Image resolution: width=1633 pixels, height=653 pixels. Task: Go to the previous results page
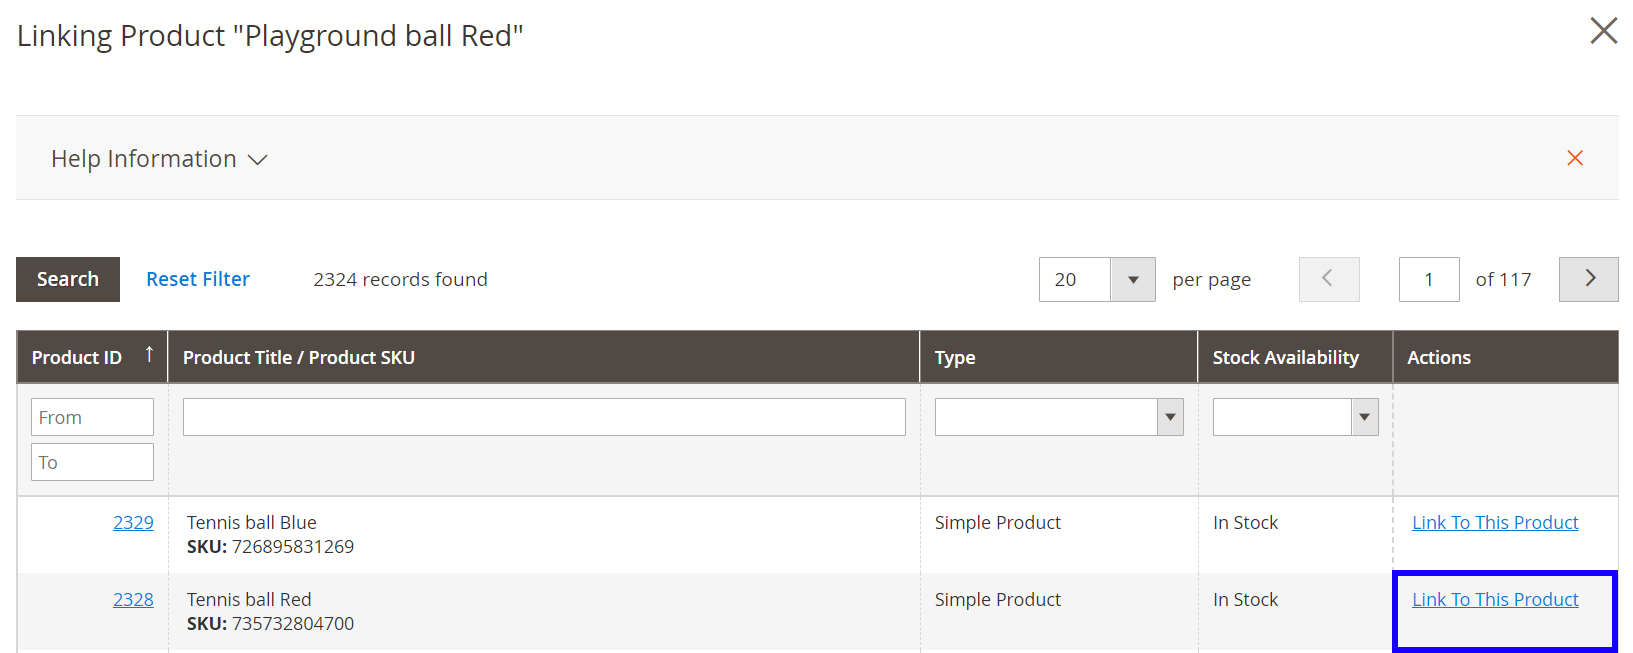(x=1328, y=279)
